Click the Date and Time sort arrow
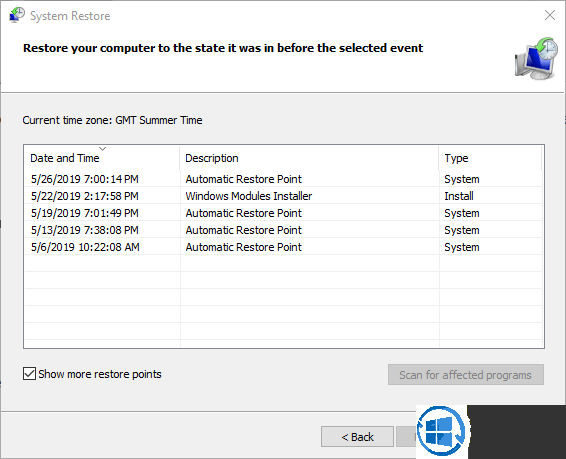Screen dimensions: 566x459 (x=103, y=149)
